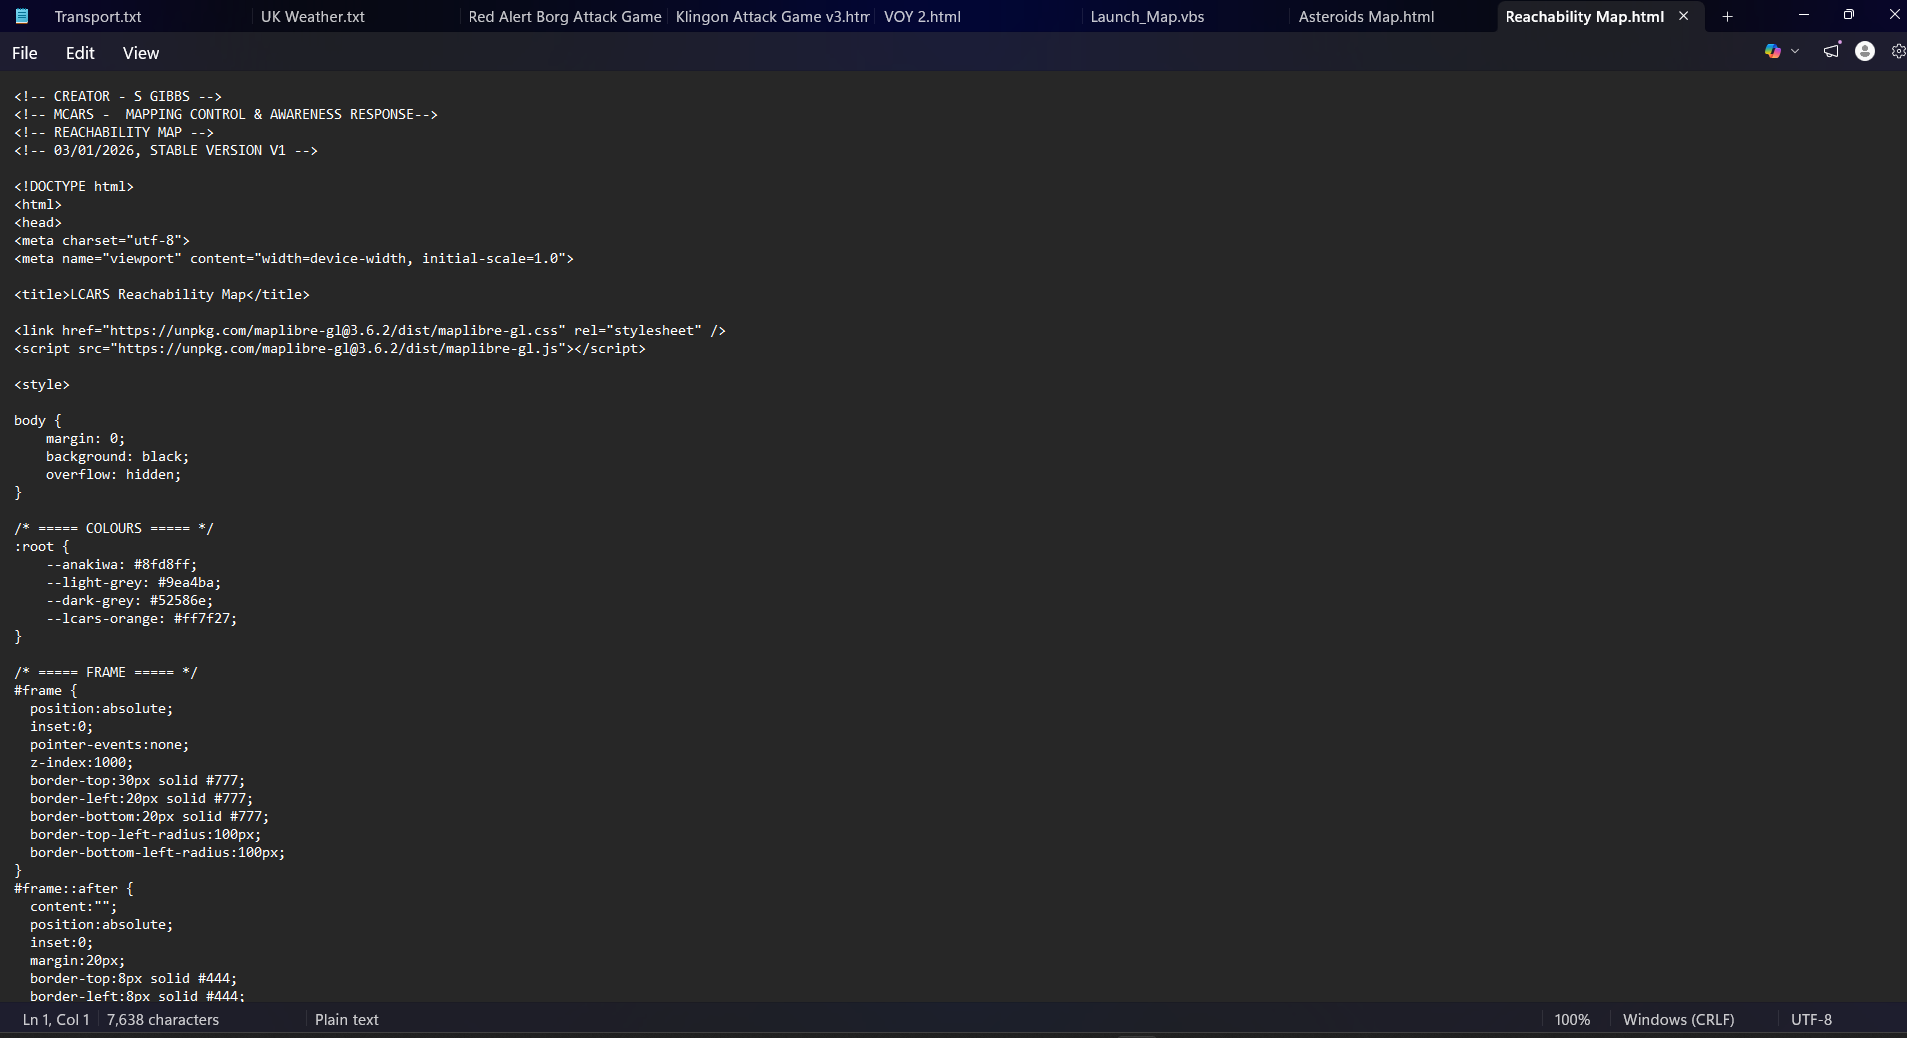Click Plain text format indicator
The width and height of the screenshot is (1907, 1038).
[x=347, y=1020]
